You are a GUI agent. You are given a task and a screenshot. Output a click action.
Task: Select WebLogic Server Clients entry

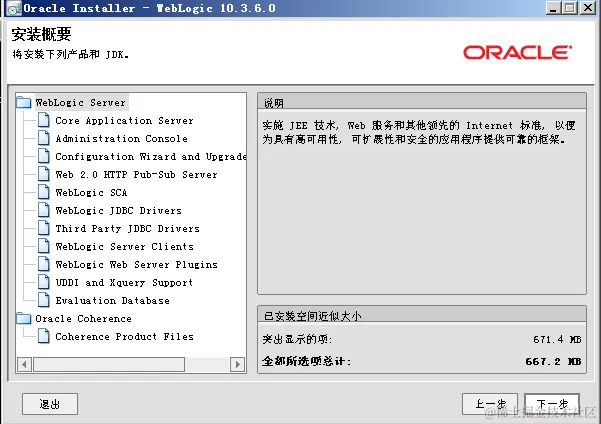click(124, 247)
